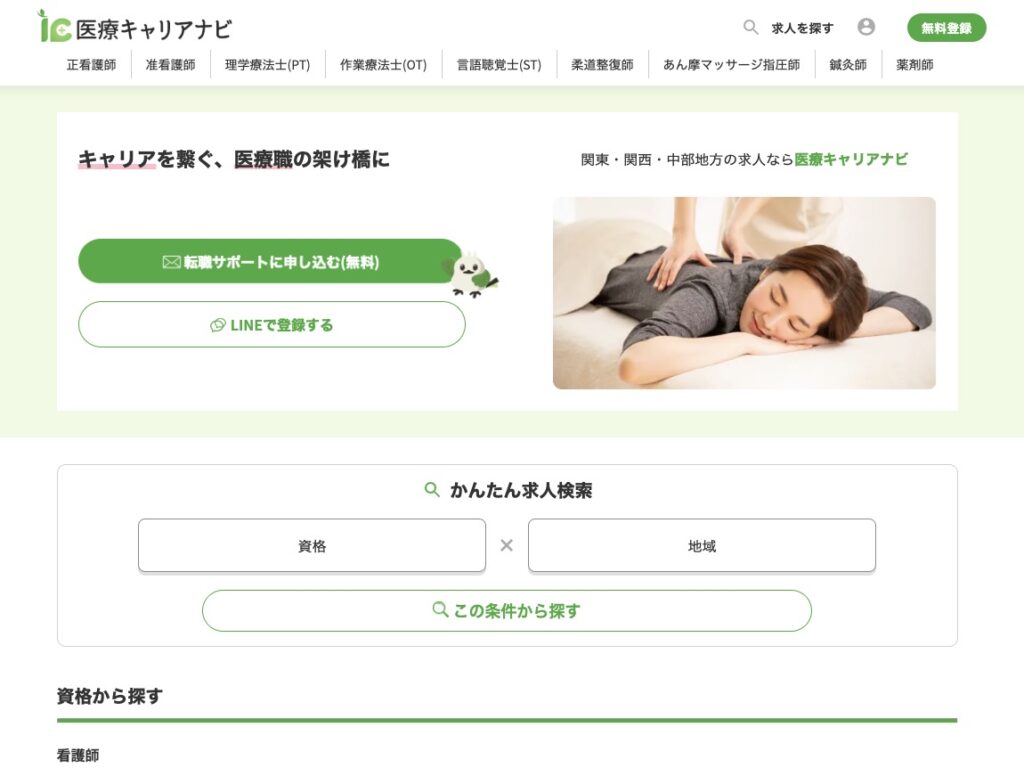Viewport: 1024px width, 776px height.
Task: Click the massage photo banner
Action: (744, 293)
